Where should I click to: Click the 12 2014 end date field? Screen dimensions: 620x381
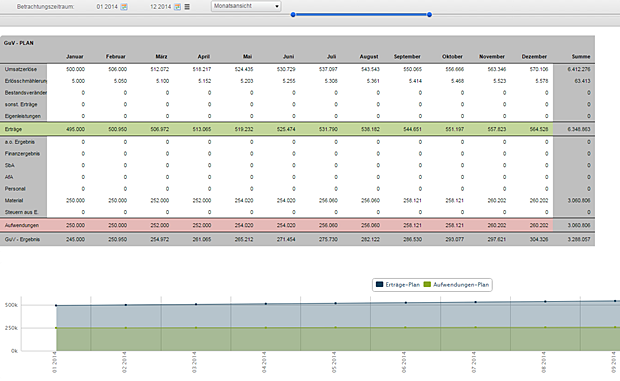pyautogui.click(x=161, y=7)
